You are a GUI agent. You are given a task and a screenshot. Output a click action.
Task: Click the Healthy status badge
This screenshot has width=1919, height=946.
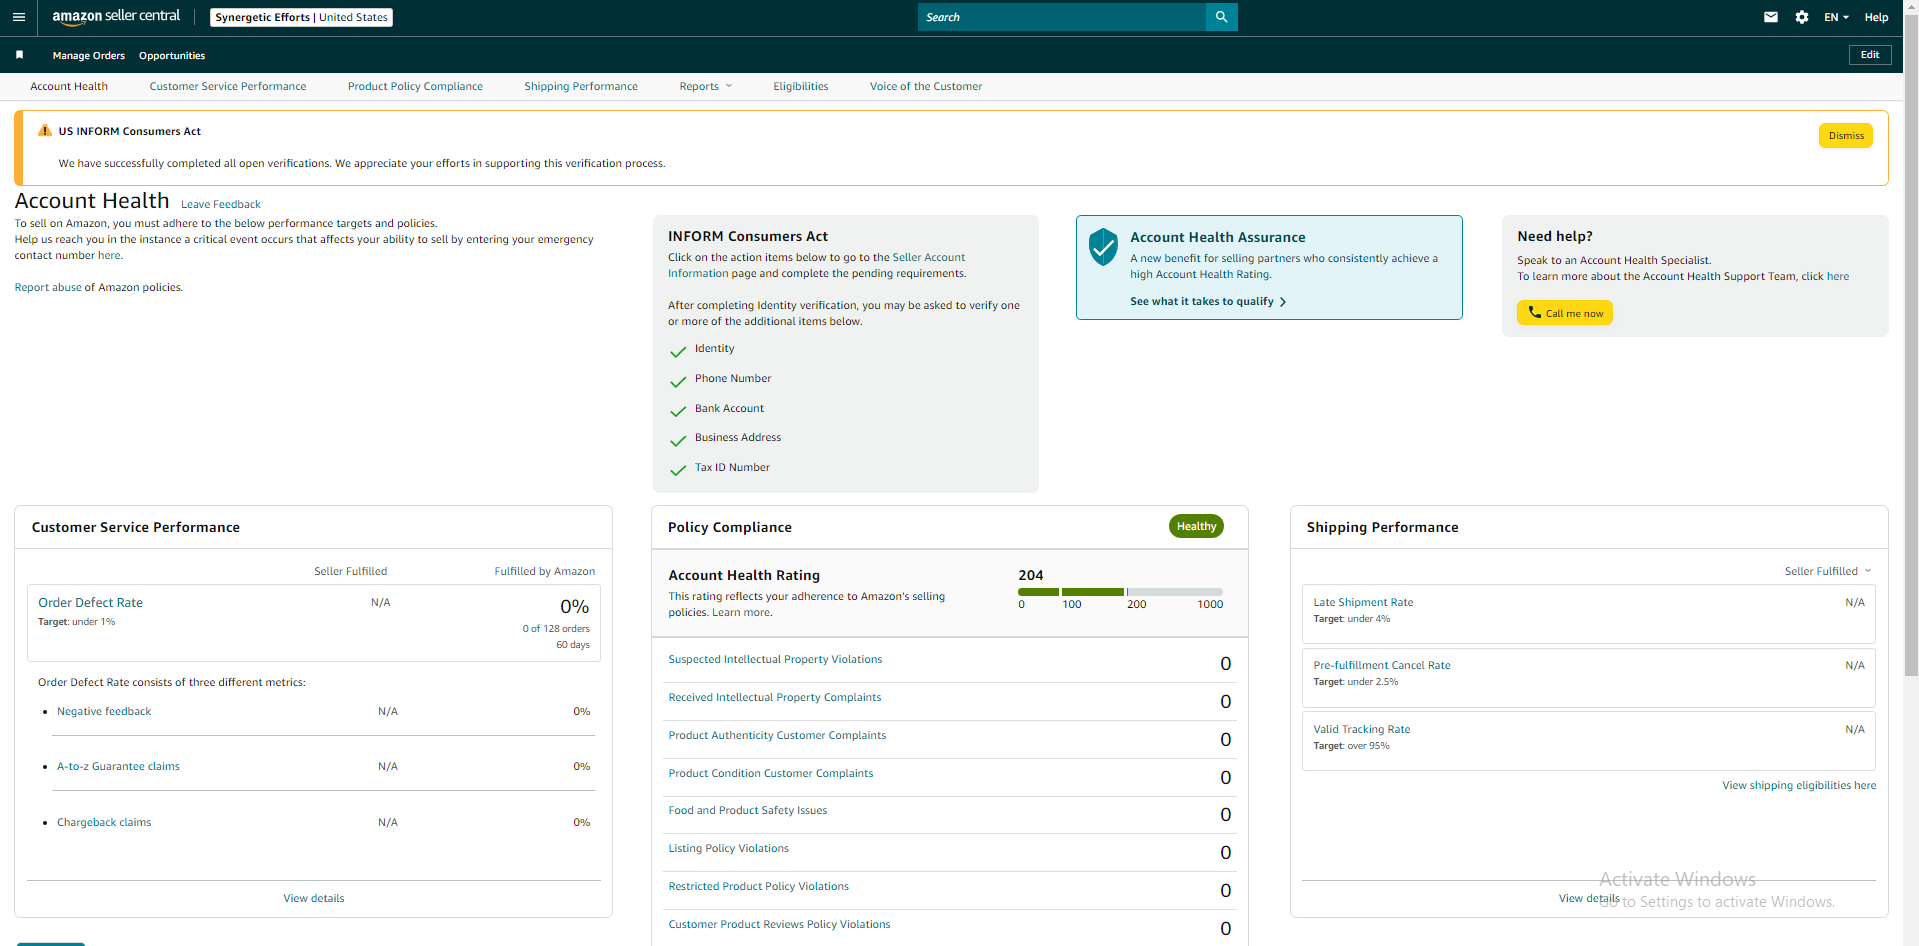1196,526
